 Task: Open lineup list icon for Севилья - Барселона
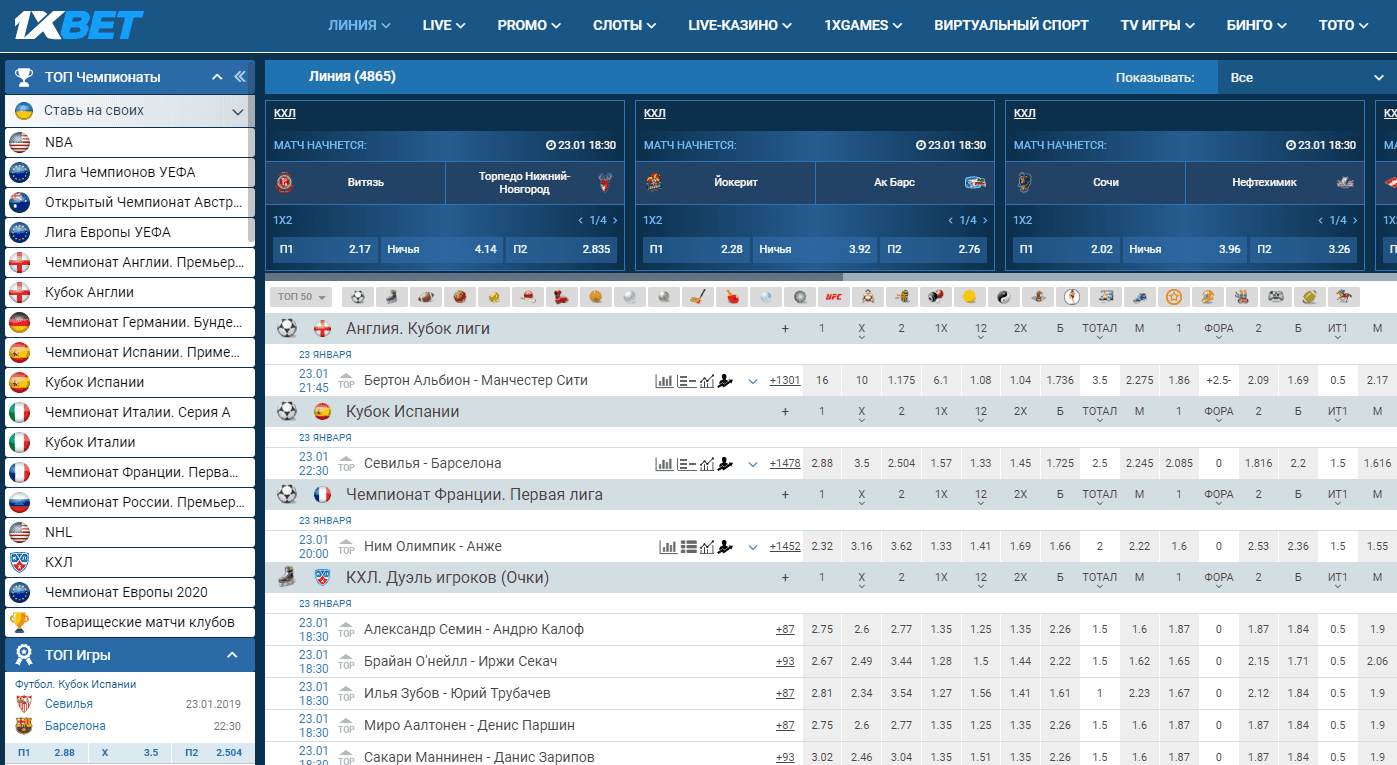[686, 464]
